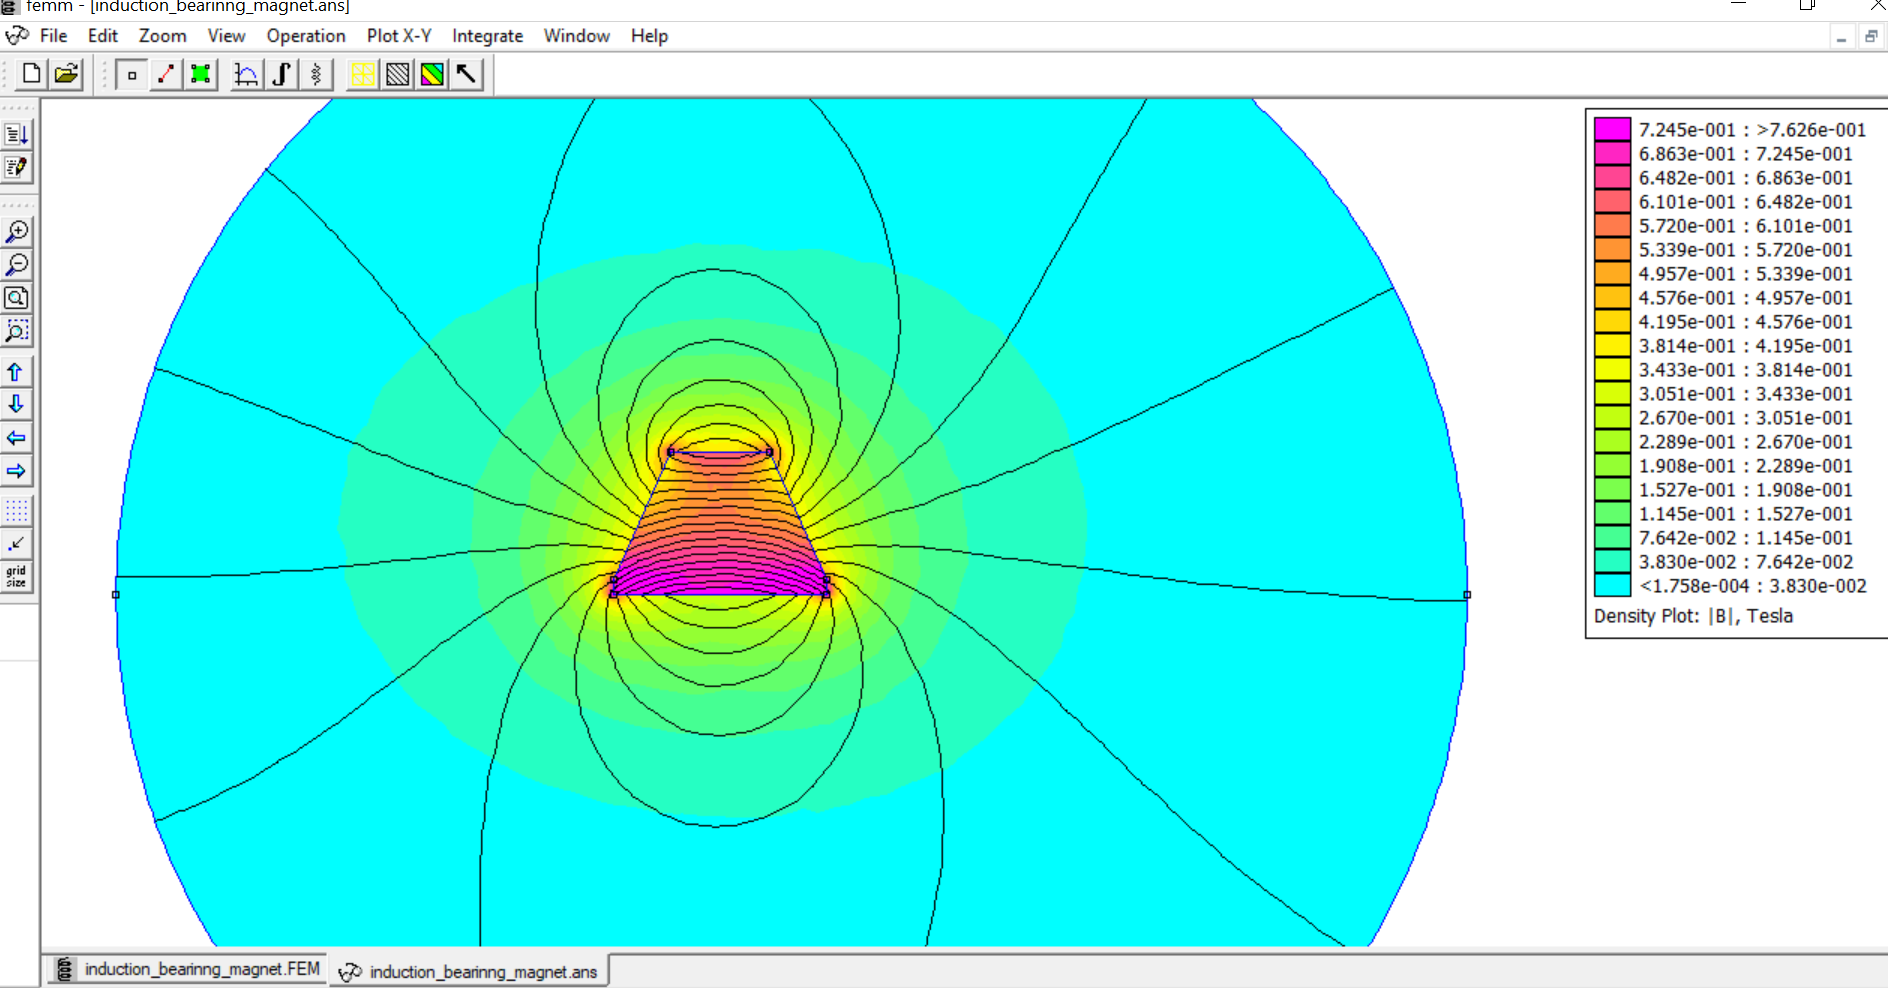This screenshot has height=988, width=1888.
Task: Open the Help menu
Action: pos(649,36)
